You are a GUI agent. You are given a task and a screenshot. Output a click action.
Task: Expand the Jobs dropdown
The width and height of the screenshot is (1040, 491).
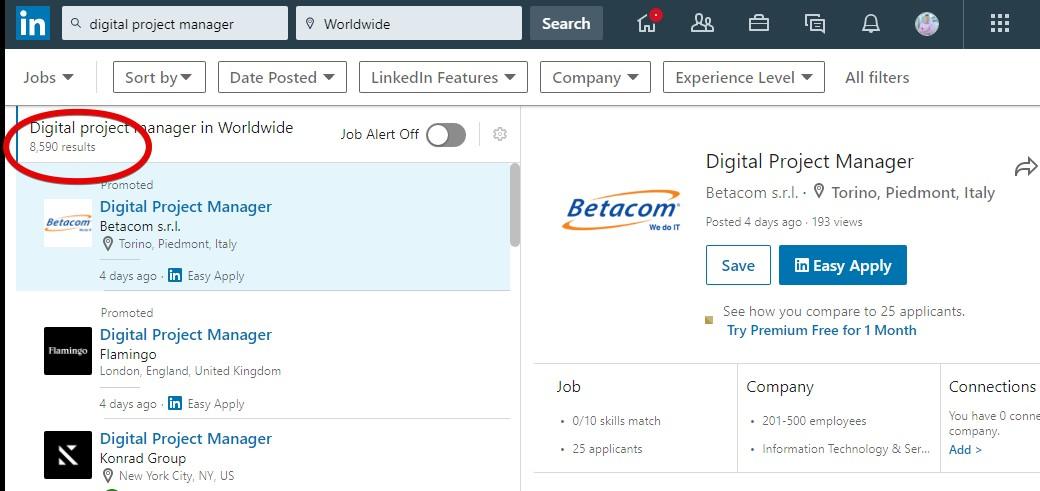point(48,78)
